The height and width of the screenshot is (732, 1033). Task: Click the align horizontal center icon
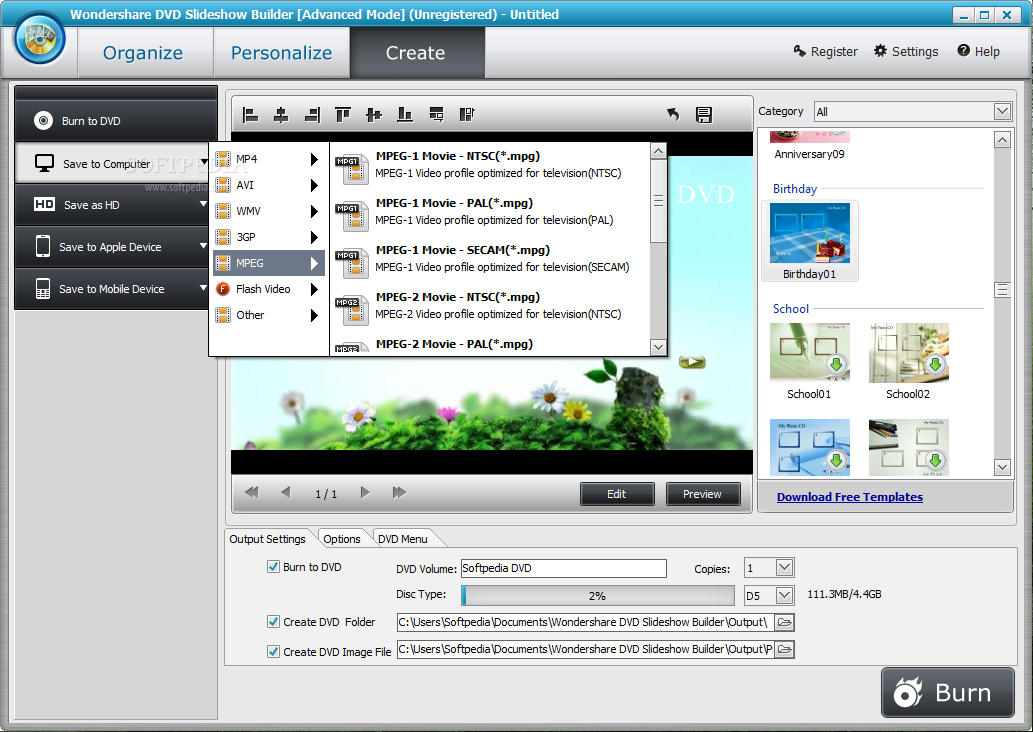click(281, 115)
